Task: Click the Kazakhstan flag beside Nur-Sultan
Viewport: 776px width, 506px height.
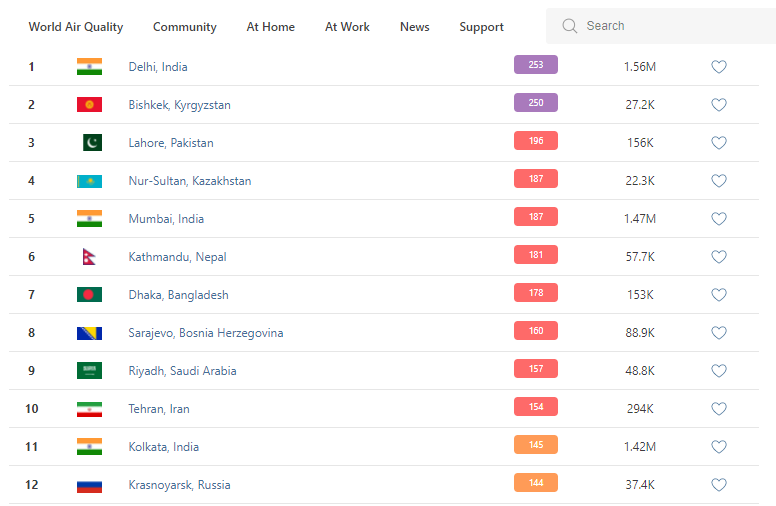Action: click(x=89, y=181)
